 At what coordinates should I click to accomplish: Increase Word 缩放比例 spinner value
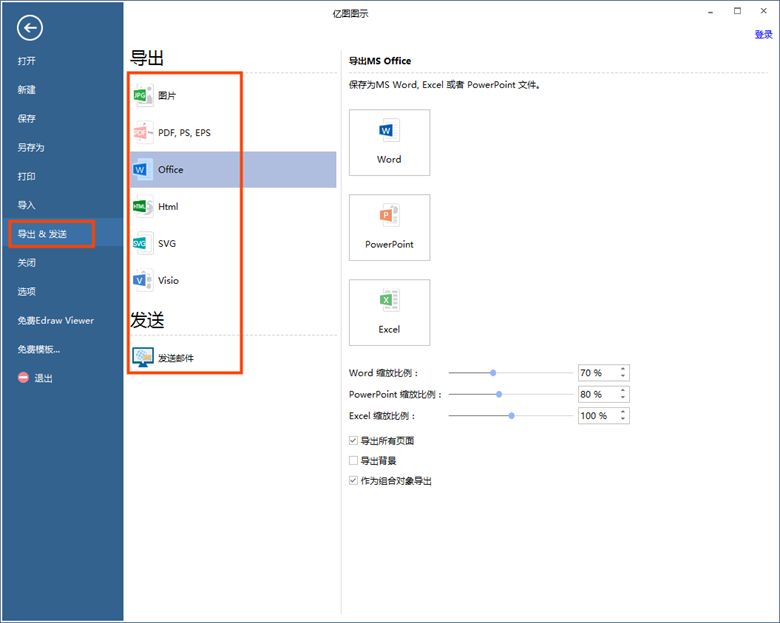tap(623, 369)
